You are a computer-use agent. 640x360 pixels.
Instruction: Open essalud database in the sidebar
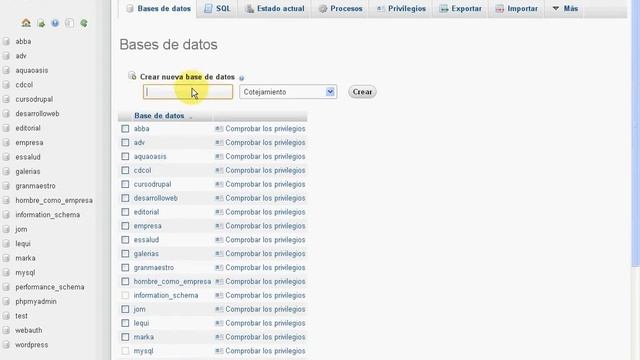(28, 157)
